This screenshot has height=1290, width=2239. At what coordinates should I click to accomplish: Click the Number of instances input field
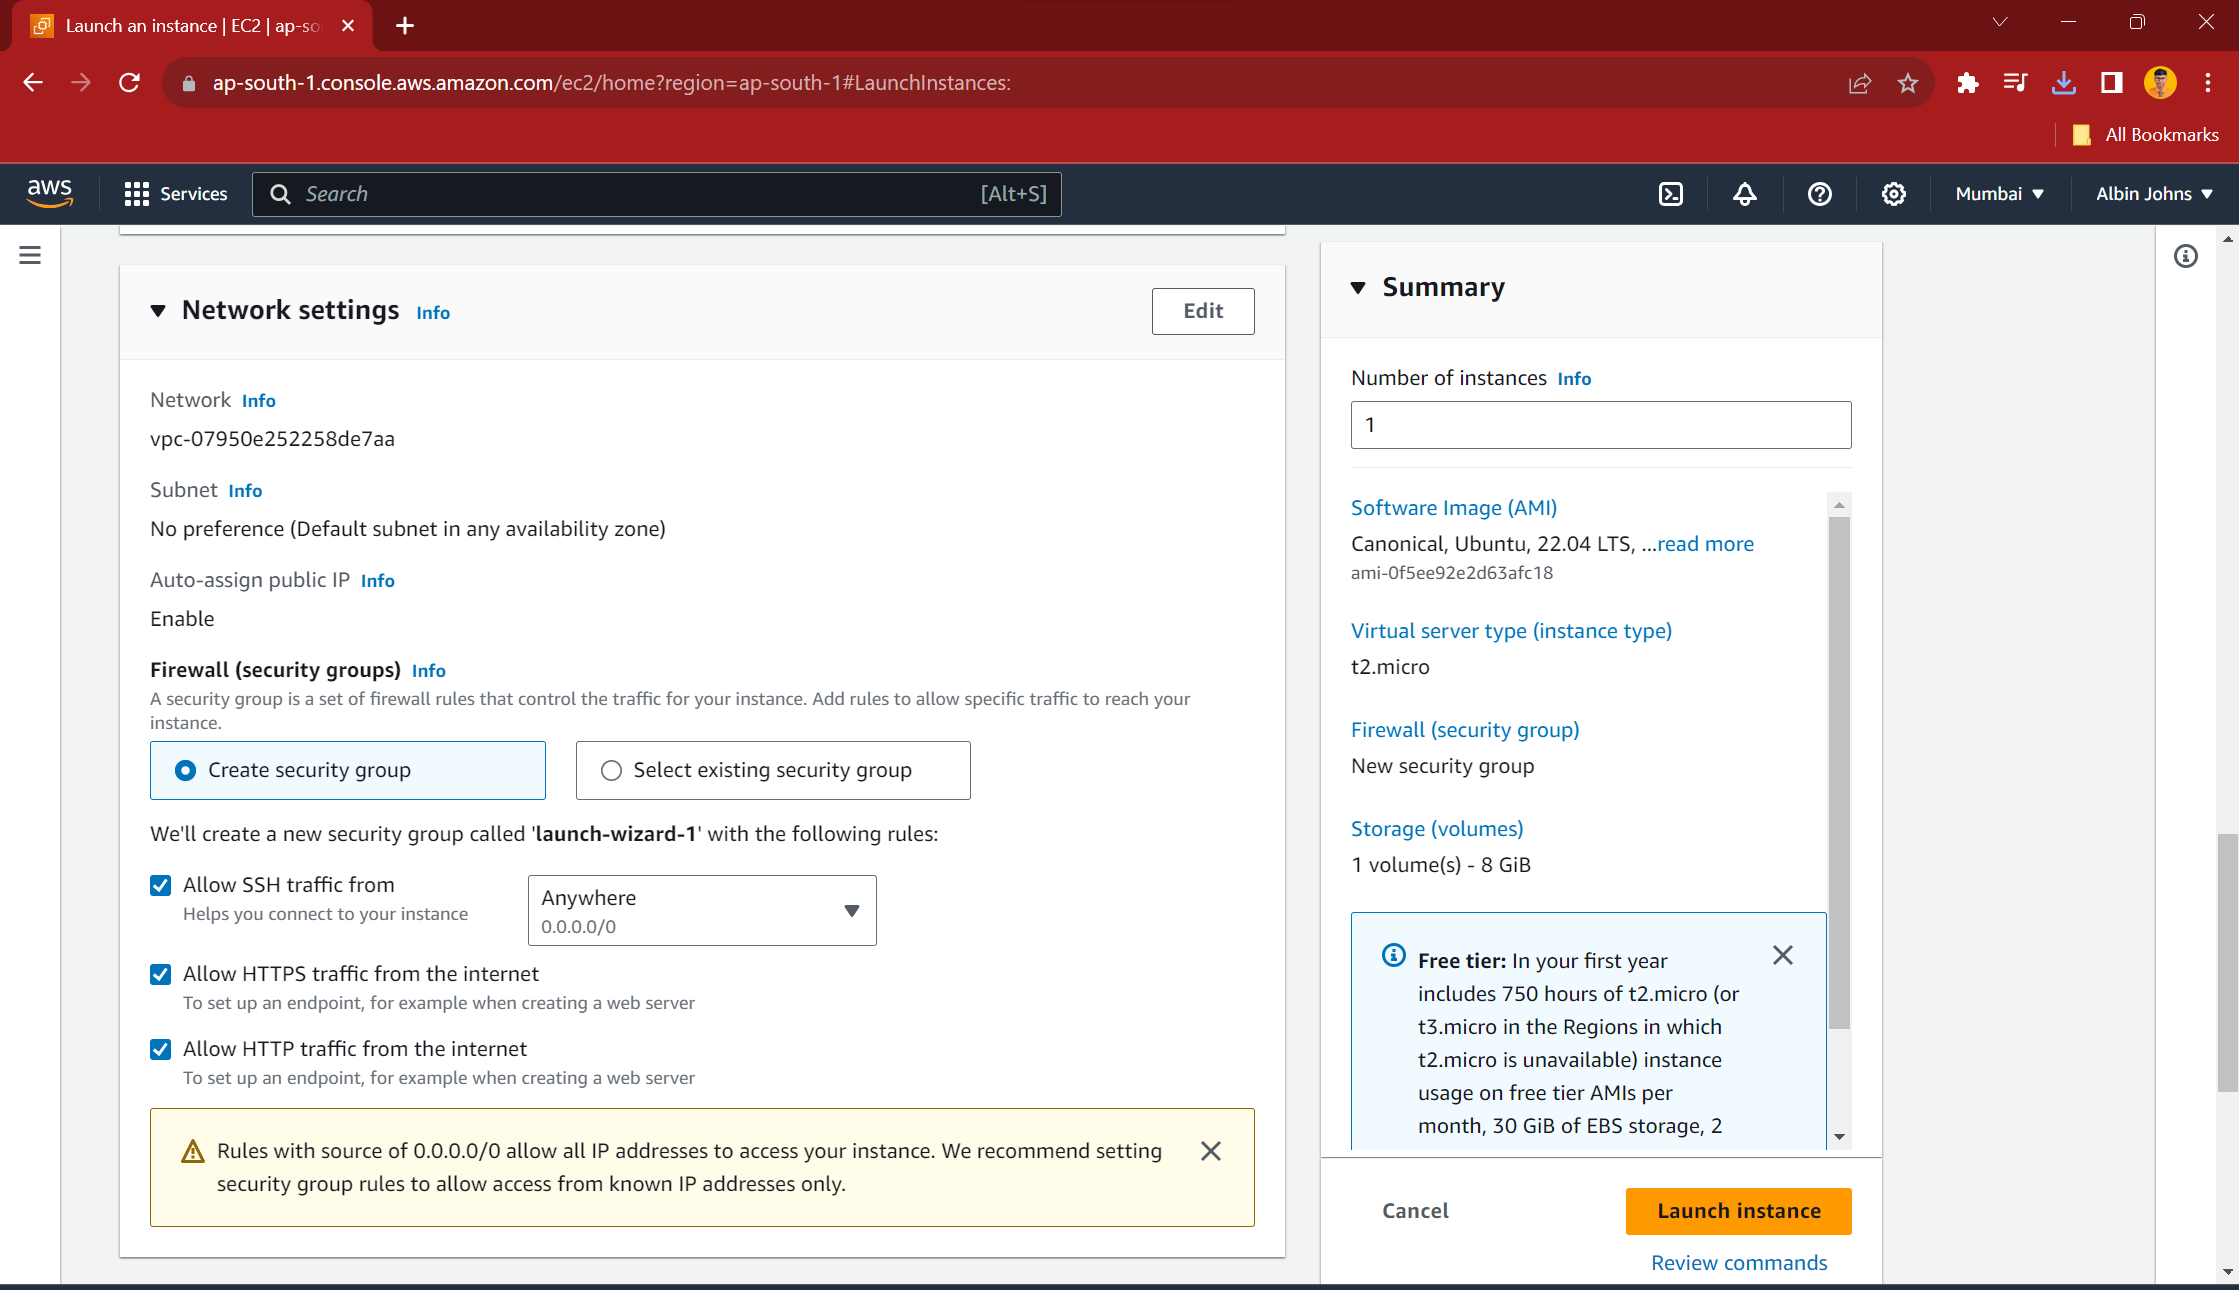tap(1600, 425)
